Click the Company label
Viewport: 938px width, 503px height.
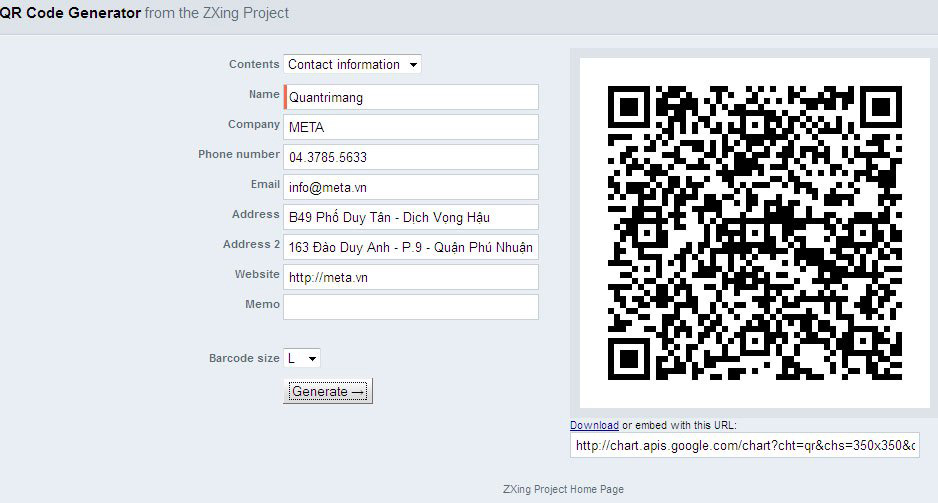coord(254,124)
